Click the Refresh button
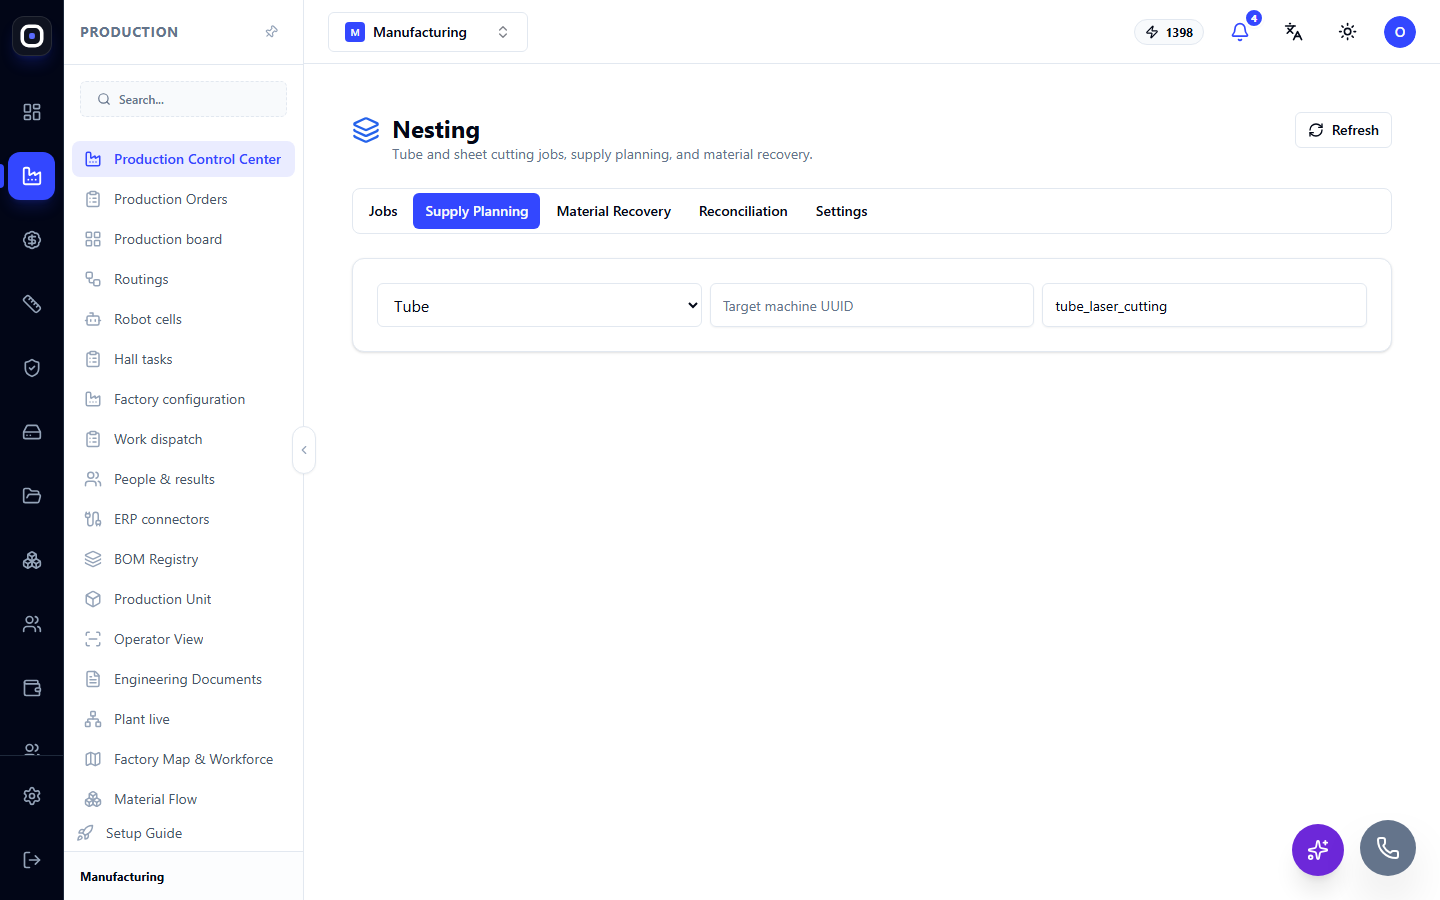 1343,130
